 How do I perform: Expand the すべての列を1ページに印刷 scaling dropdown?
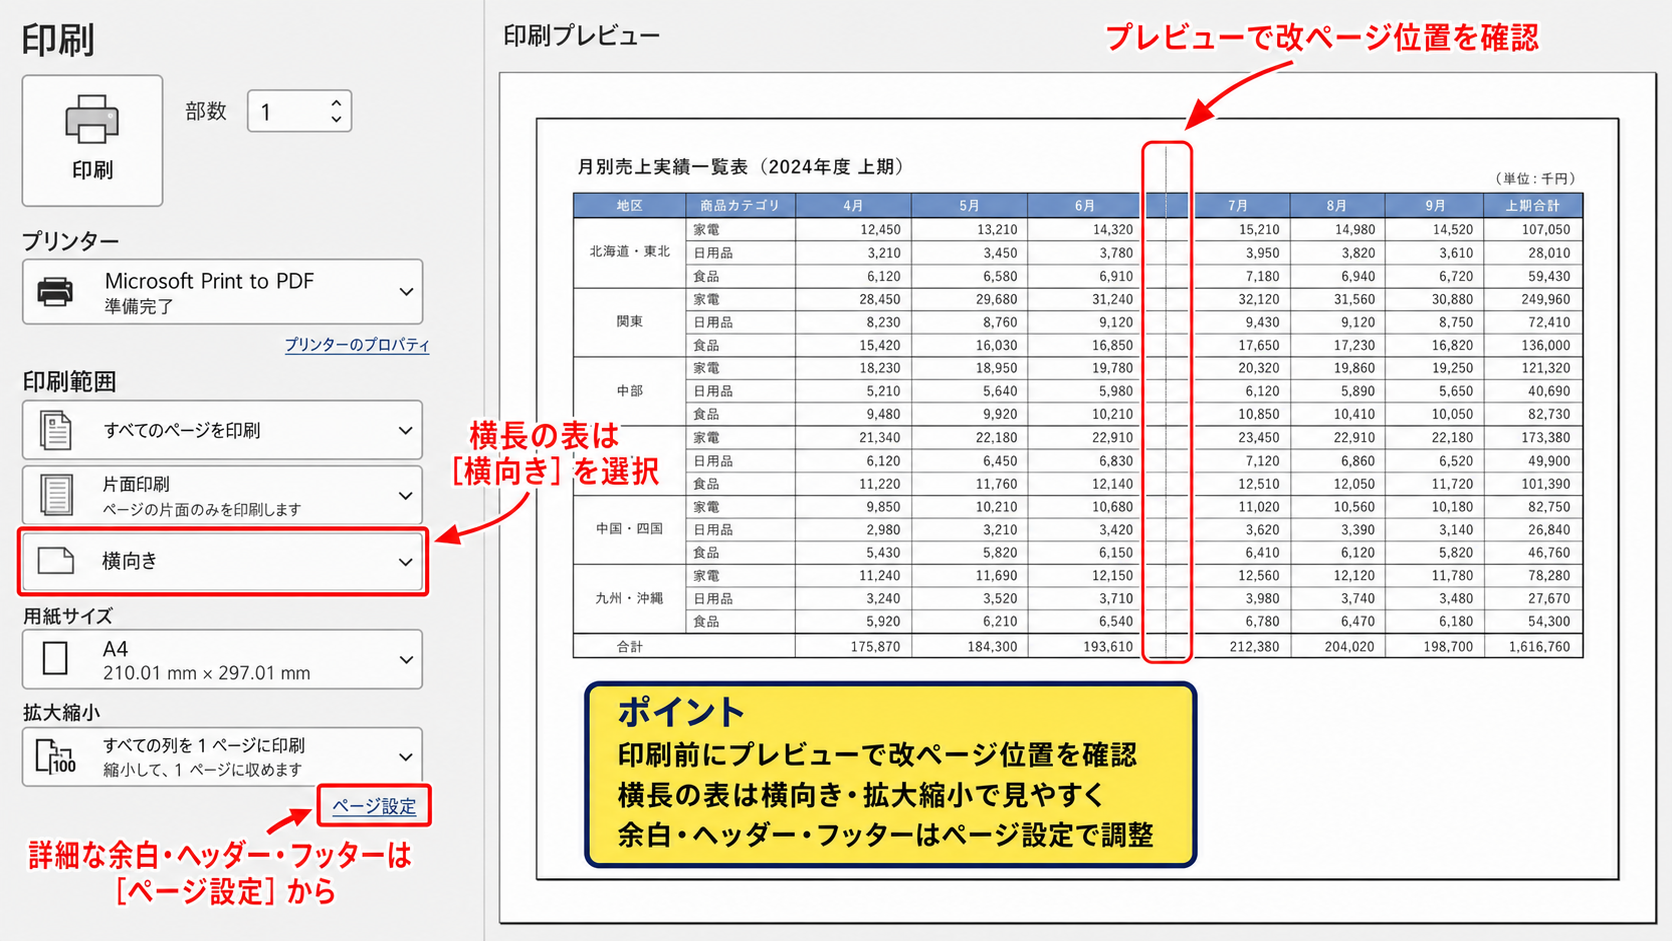click(x=222, y=757)
